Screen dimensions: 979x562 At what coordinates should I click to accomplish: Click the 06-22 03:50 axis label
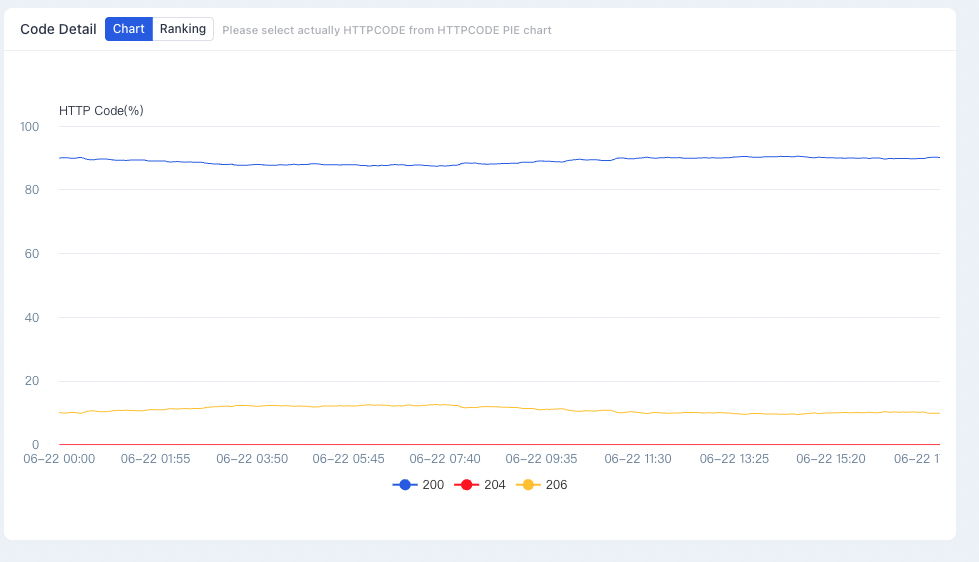click(x=252, y=459)
